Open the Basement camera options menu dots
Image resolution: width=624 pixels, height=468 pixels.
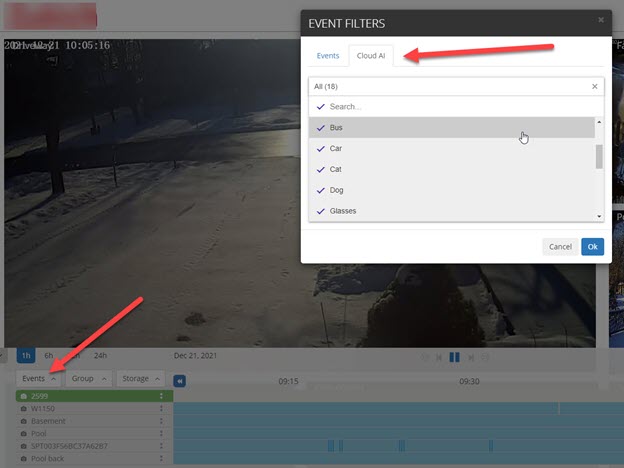[x=161, y=421]
